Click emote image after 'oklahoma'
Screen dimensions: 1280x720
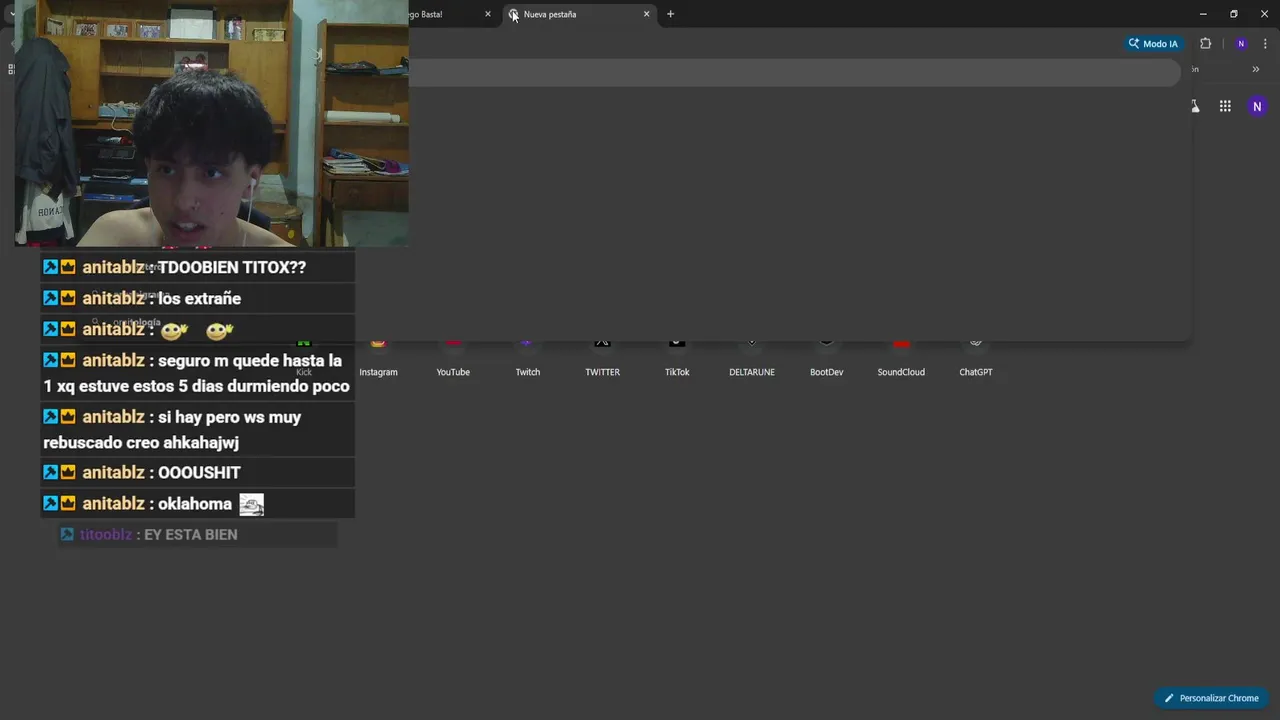(251, 505)
